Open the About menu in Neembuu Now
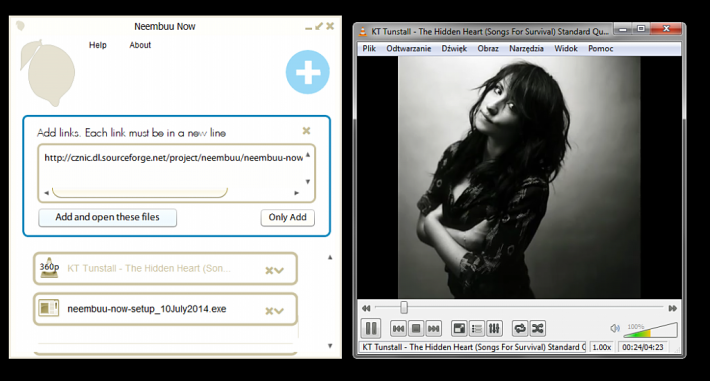Viewport: 710px width, 381px height. tap(140, 45)
